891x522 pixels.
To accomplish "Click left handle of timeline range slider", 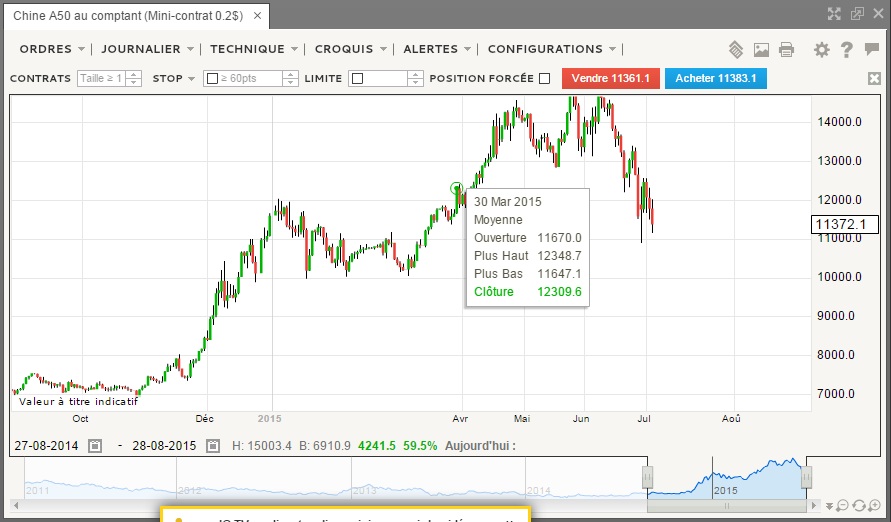I will coord(647,477).
